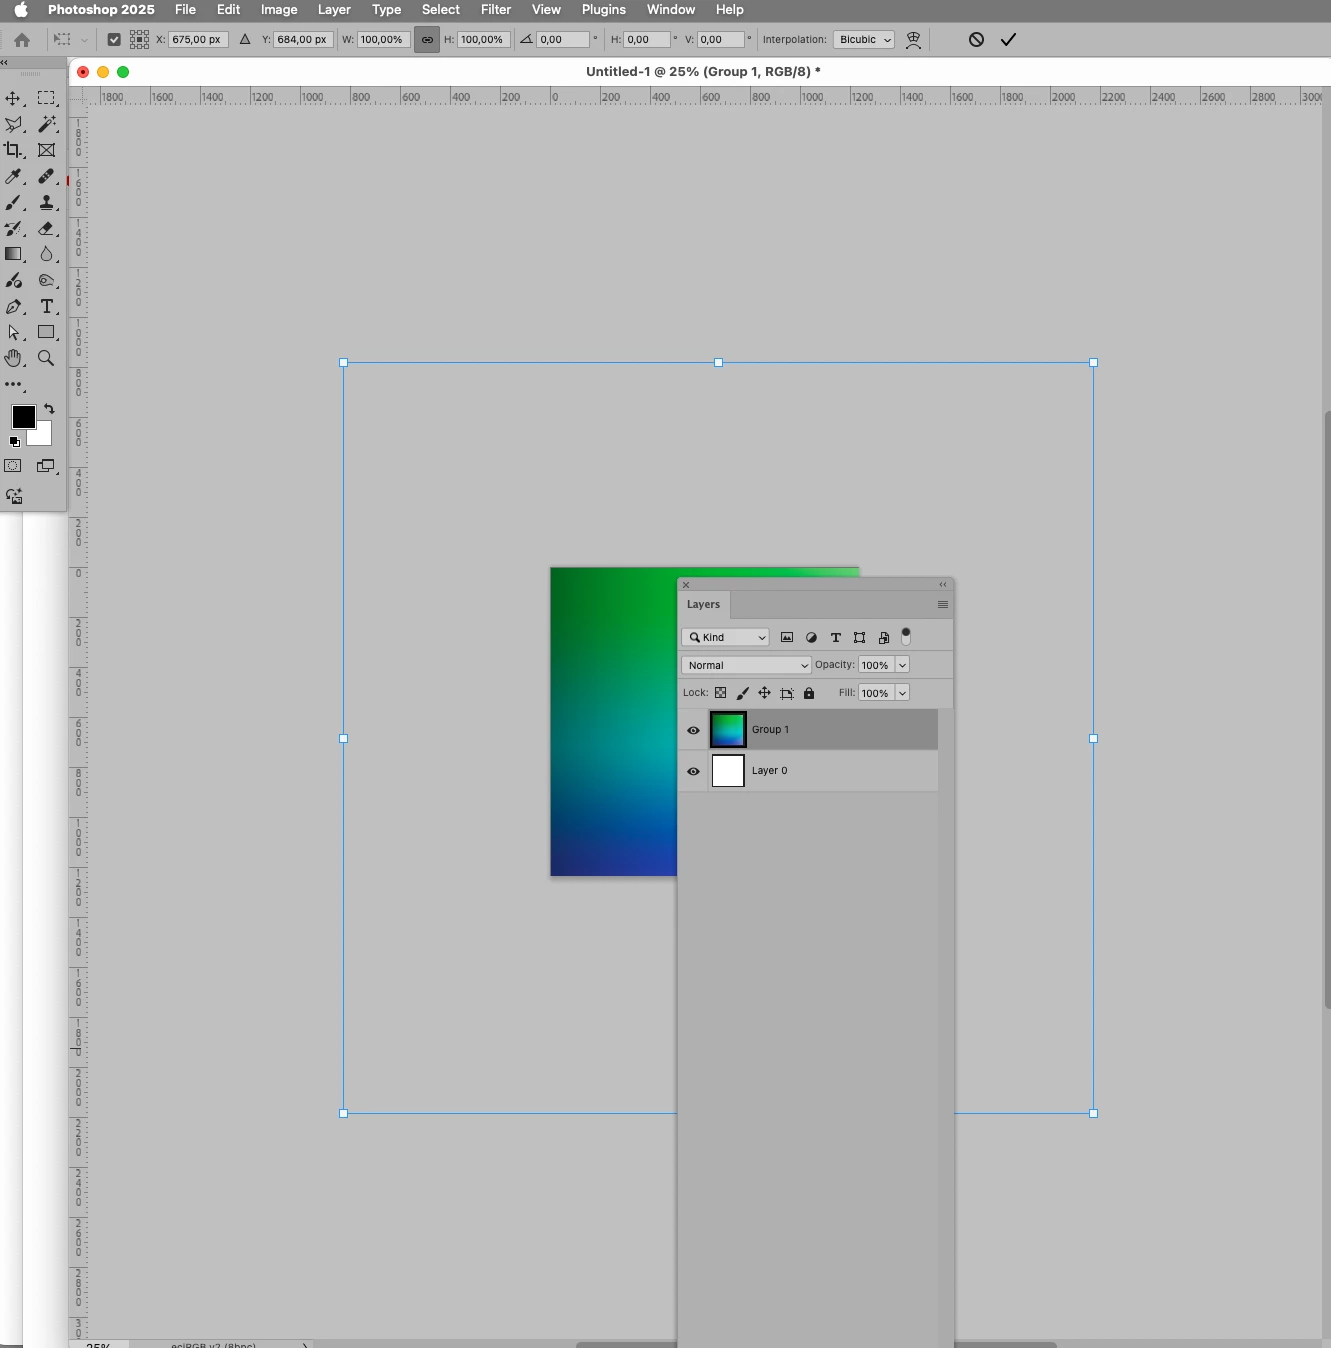The height and width of the screenshot is (1348, 1331).
Task: Select the History Brush tool
Action: point(13,228)
